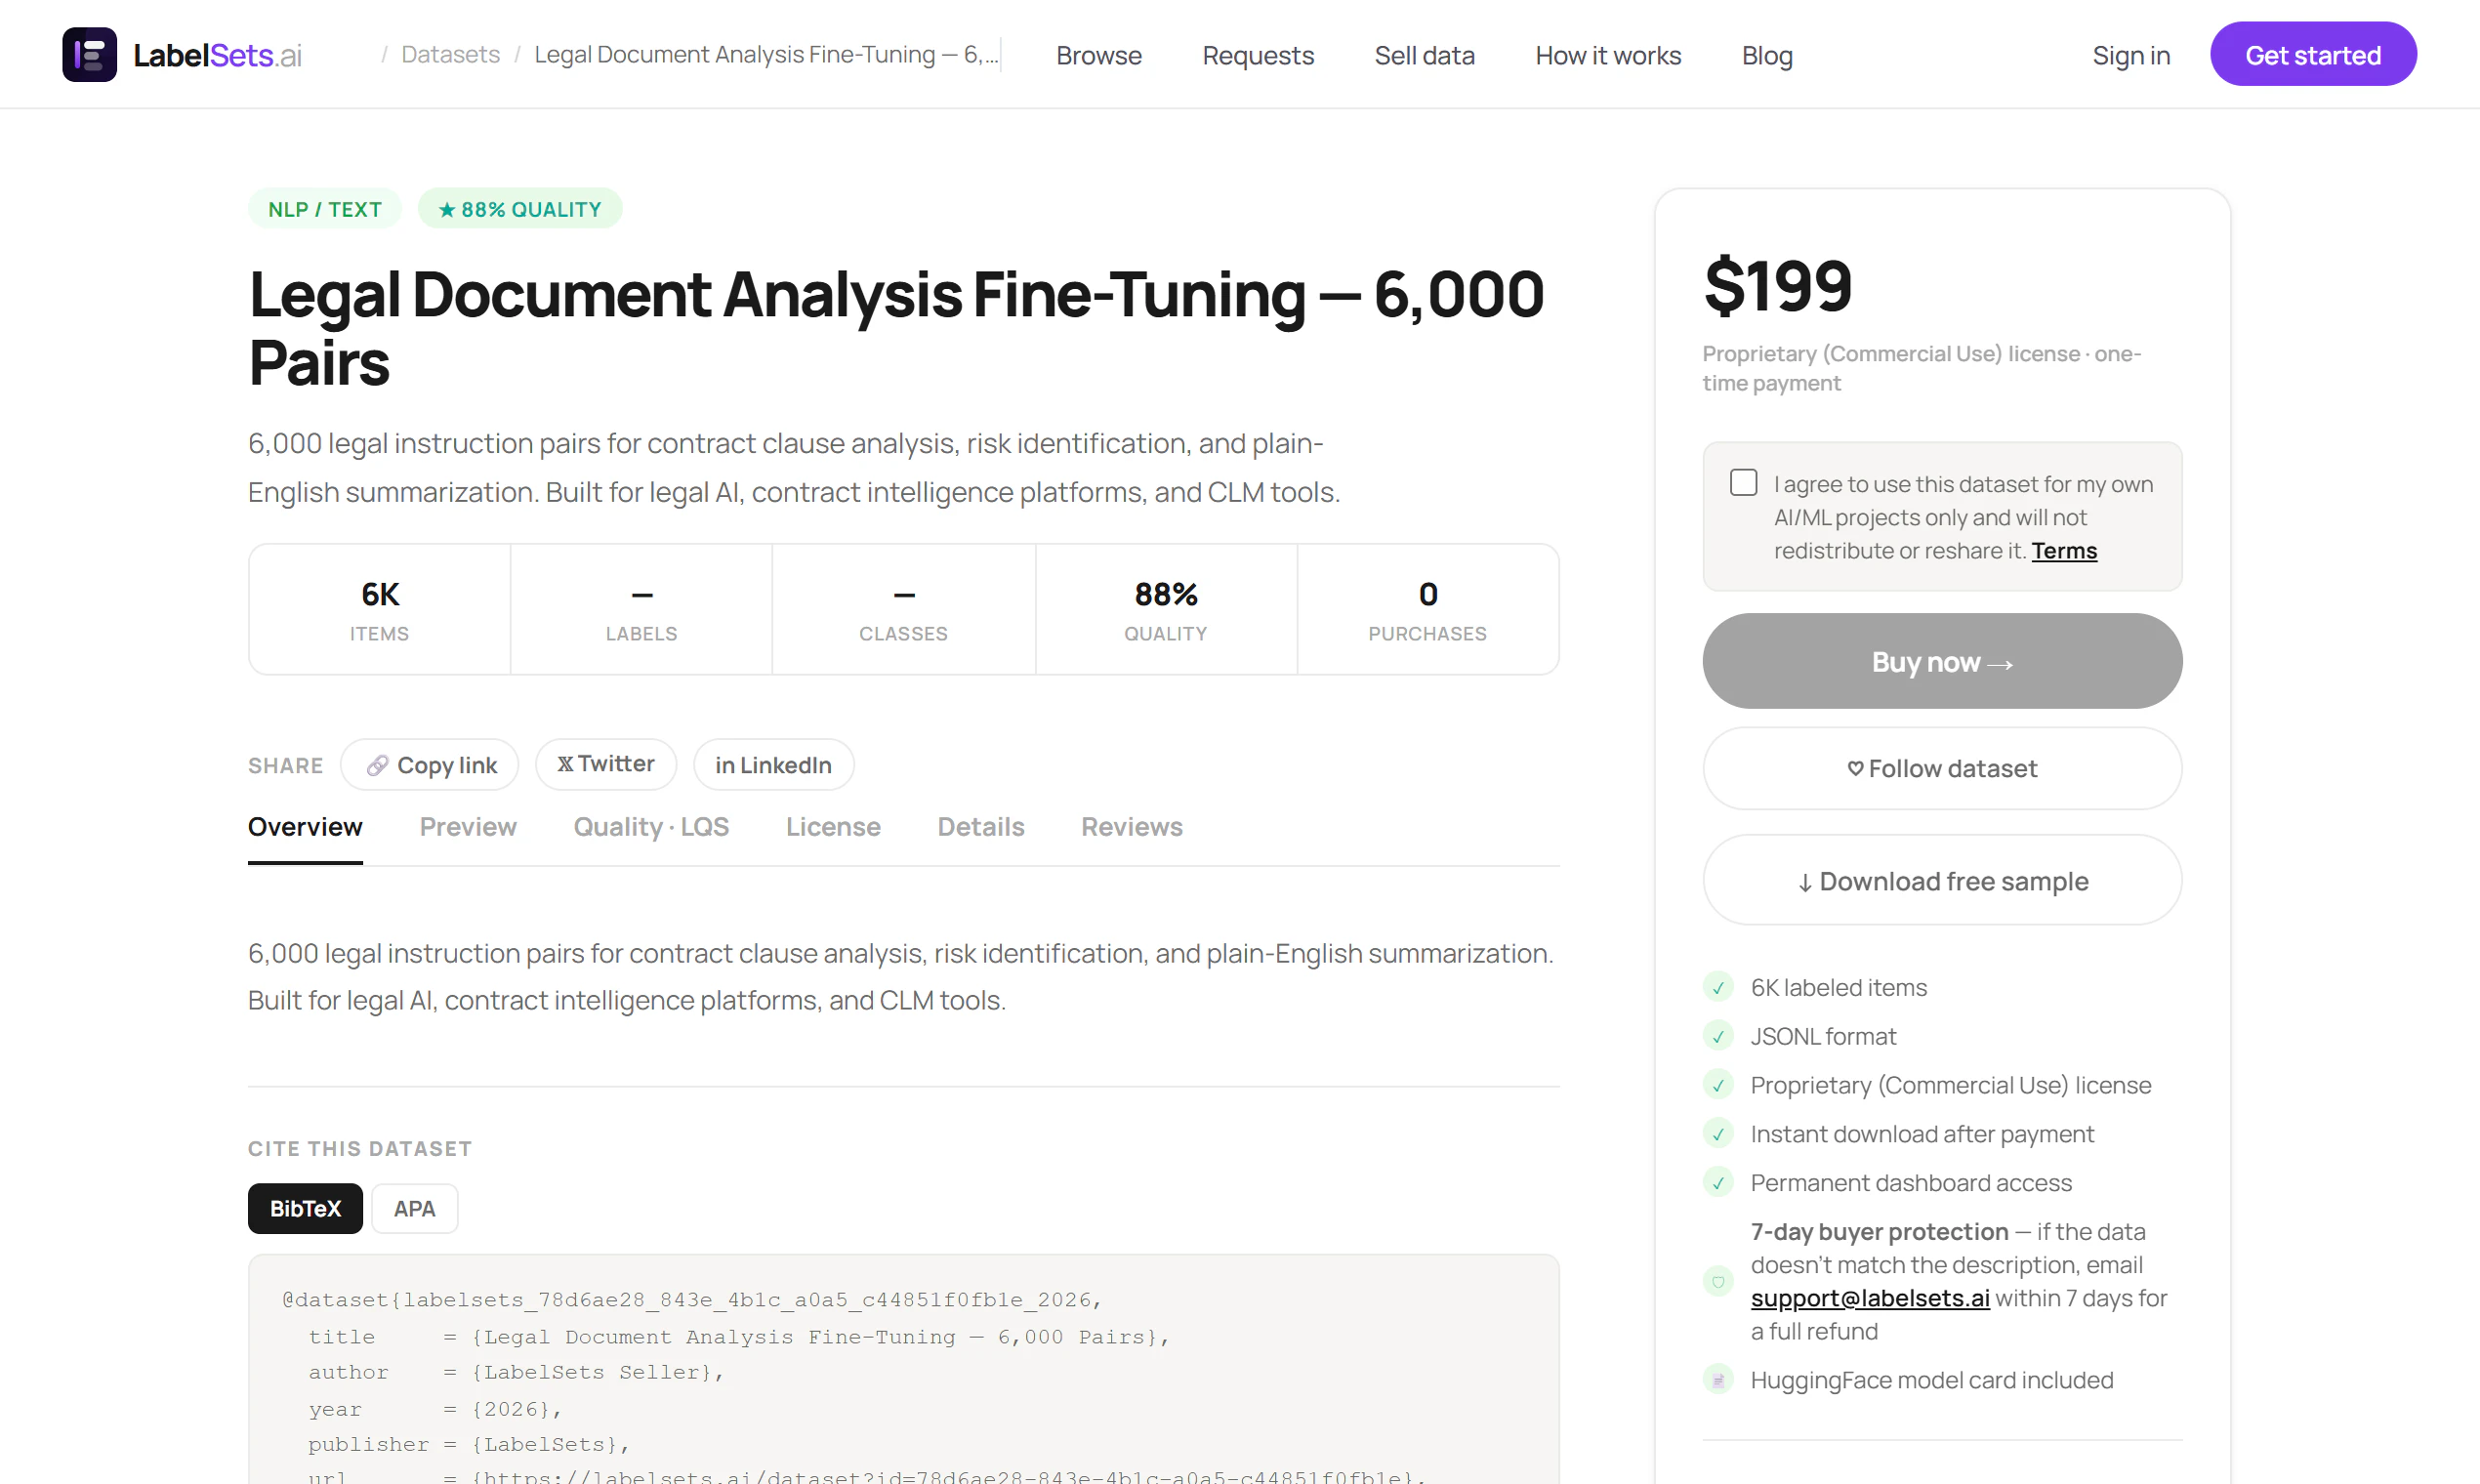This screenshot has height=1484, width=2480.
Task: Click Datasets in the breadcrumb
Action: click(450, 54)
